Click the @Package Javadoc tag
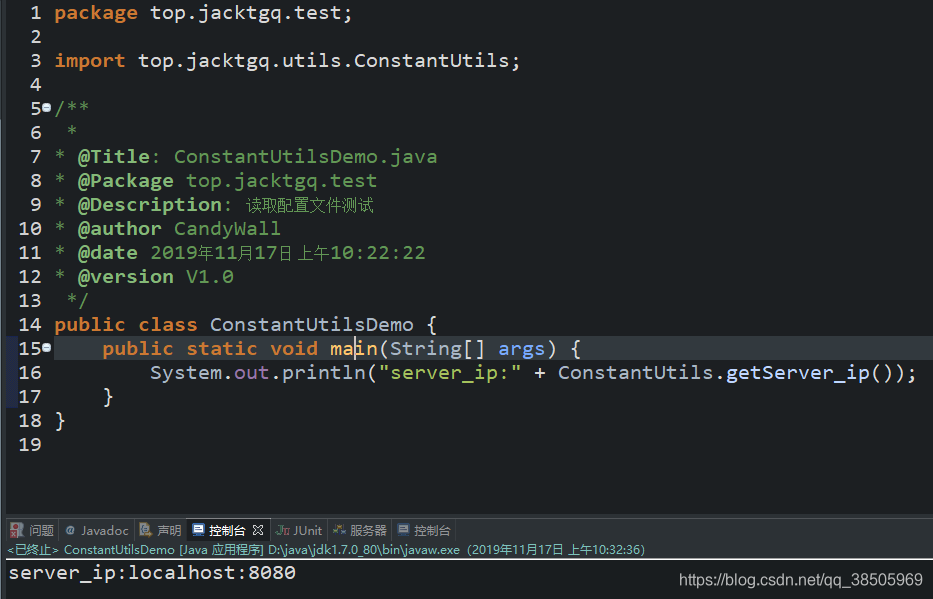 pyautogui.click(x=126, y=181)
